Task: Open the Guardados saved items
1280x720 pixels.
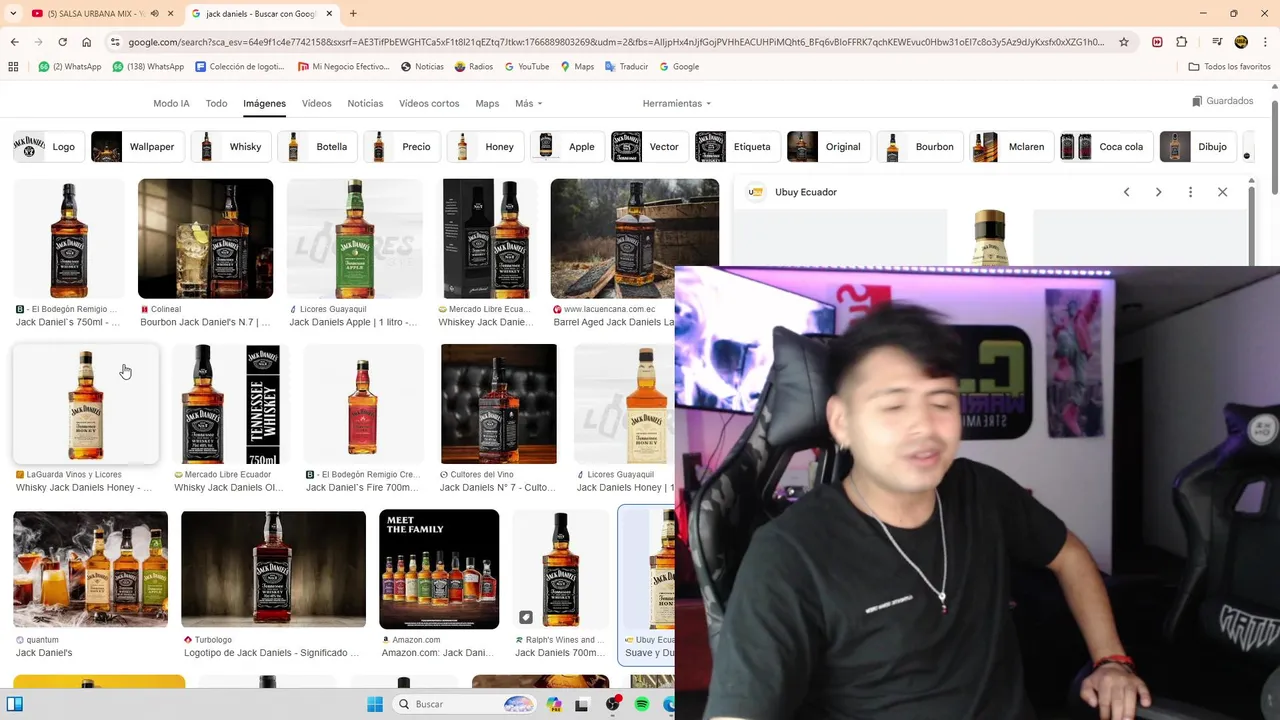Action: 1222,101
